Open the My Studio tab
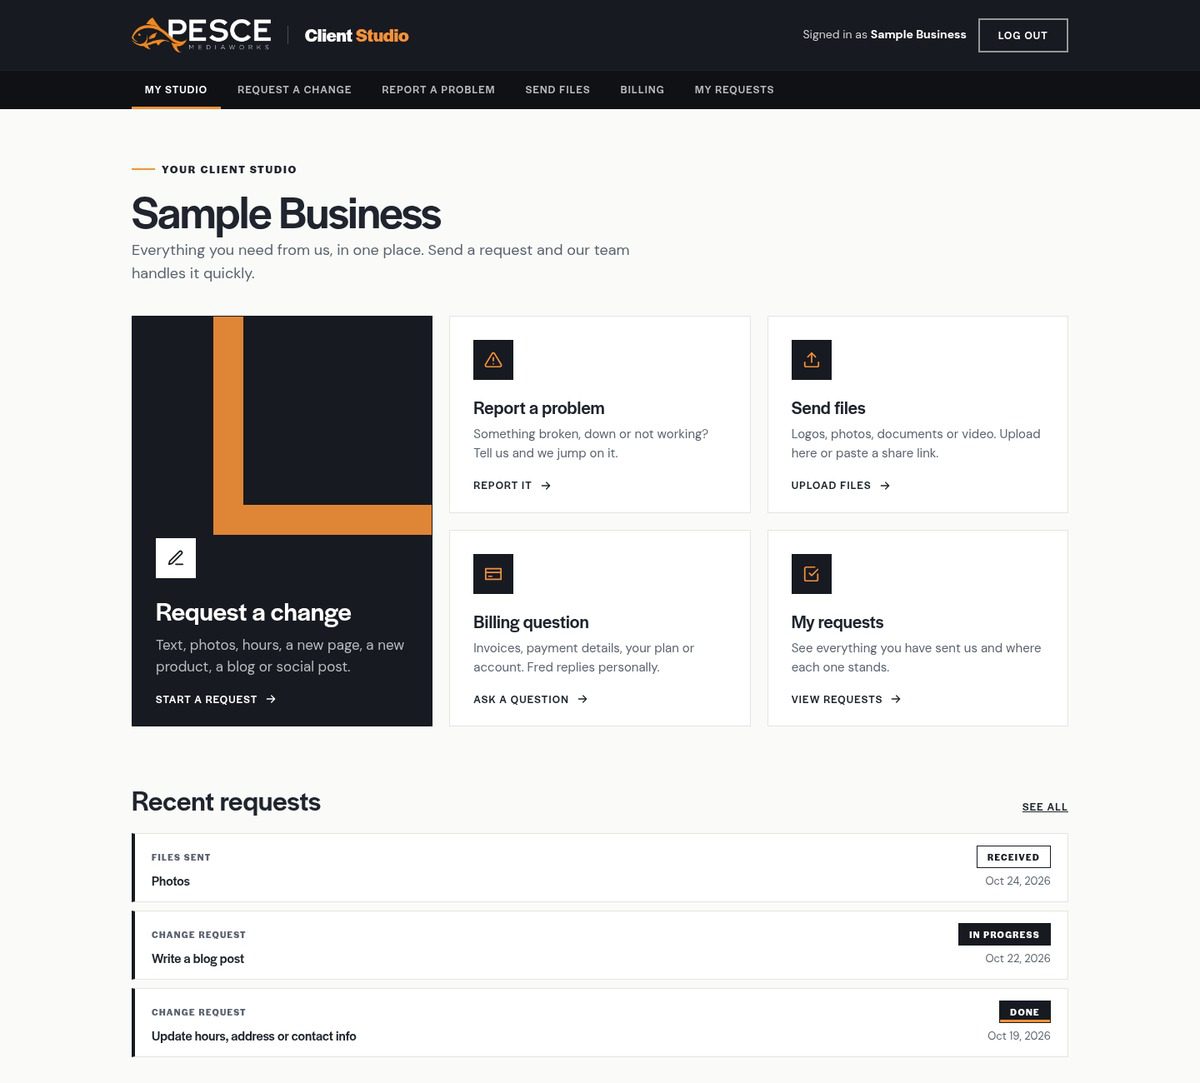1200x1083 pixels. pos(176,90)
